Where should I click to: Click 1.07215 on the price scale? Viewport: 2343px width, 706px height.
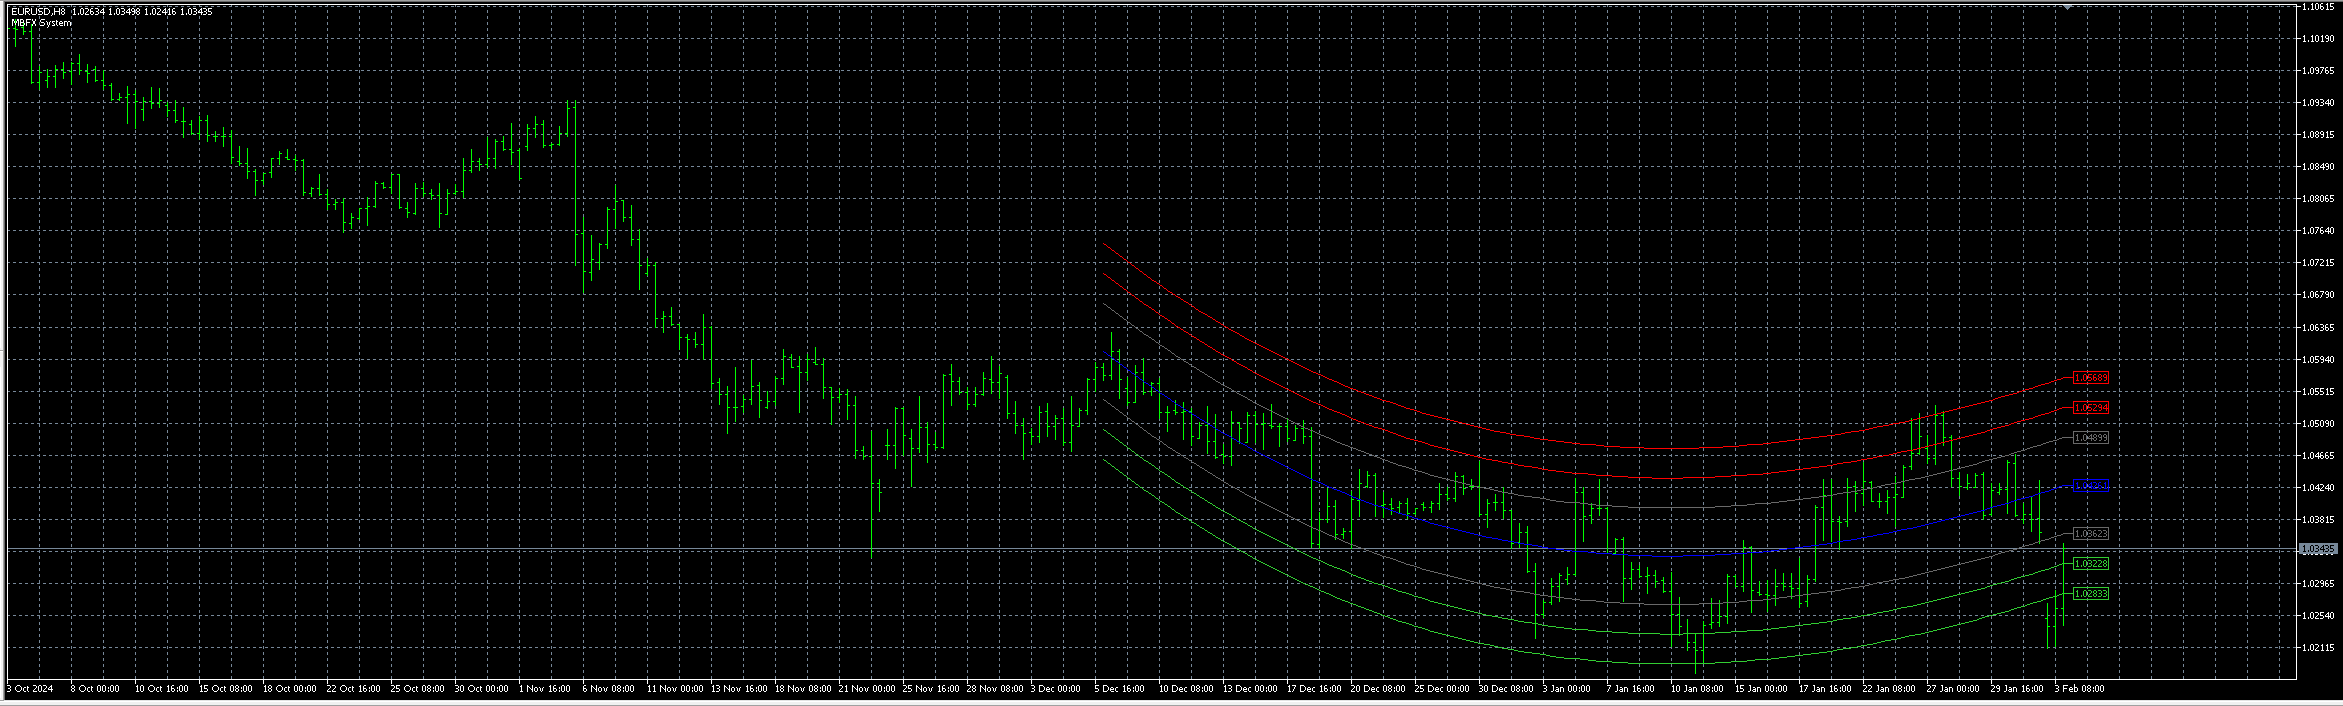[2318, 263]
